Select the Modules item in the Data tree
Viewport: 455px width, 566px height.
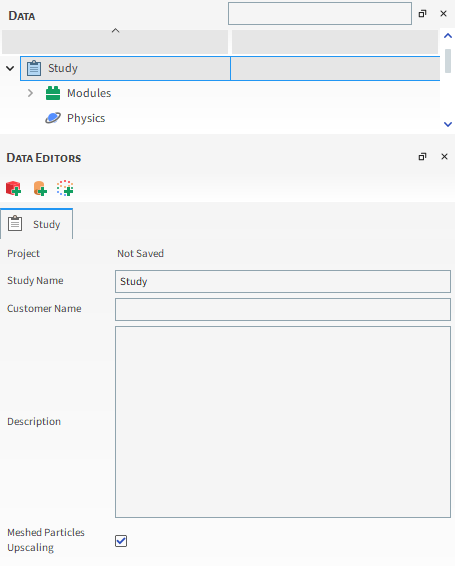[x=89, y=93]
